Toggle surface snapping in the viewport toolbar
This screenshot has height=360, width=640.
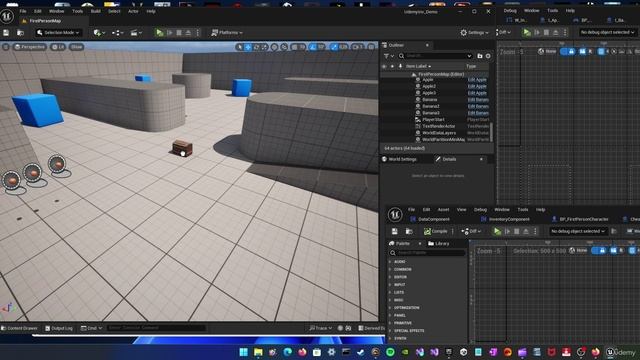[x=284, y=47]
